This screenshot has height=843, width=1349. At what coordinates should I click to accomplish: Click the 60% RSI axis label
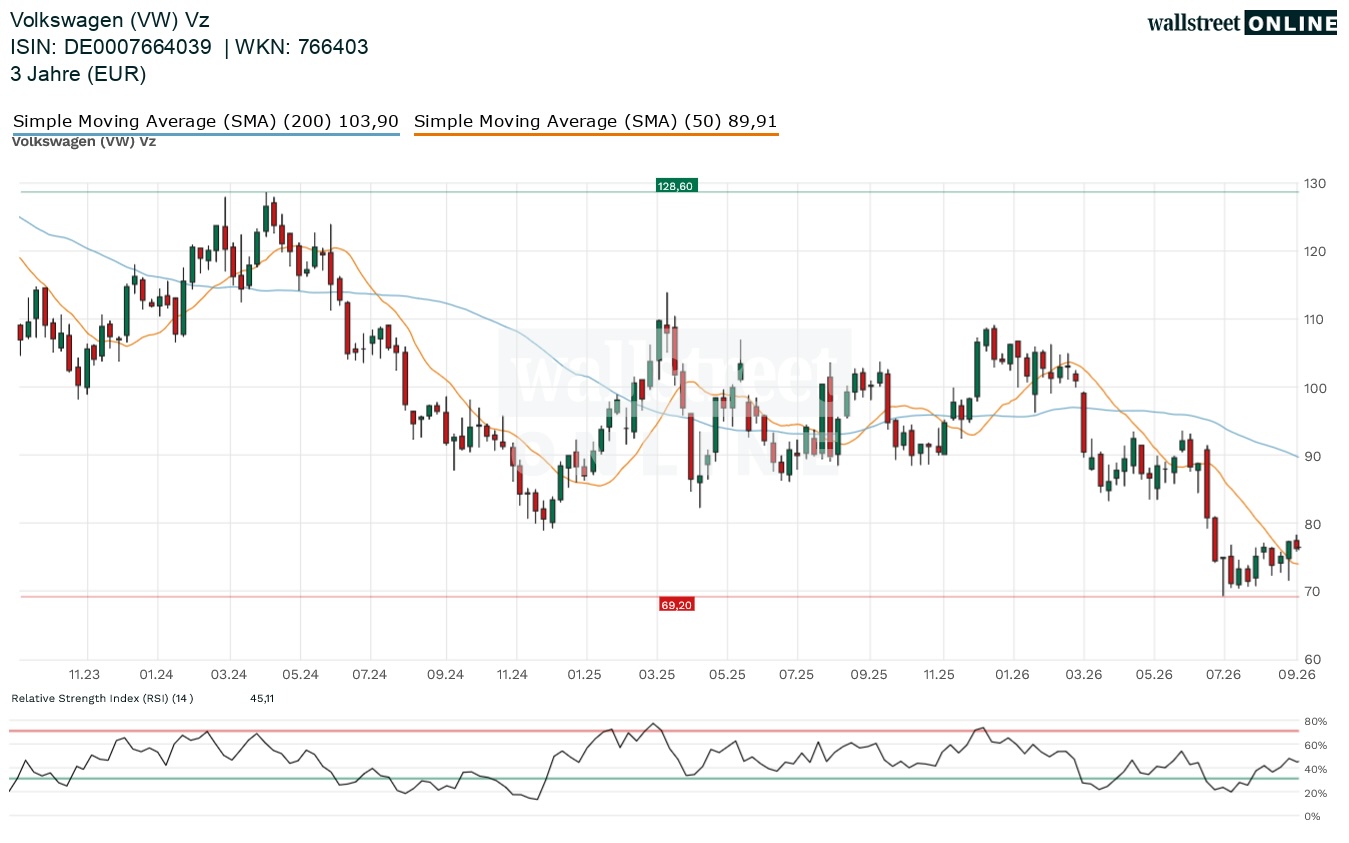click(x=1313, y=746)
